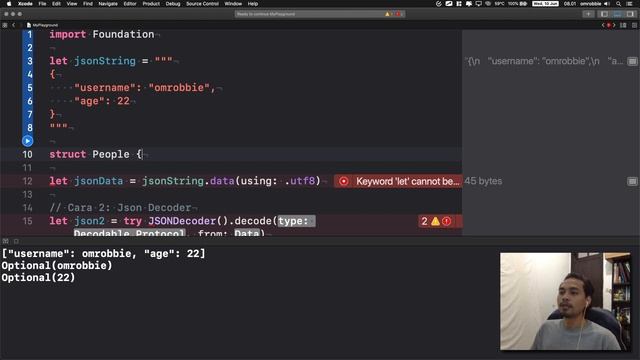Click the '"age": 22' line

[x=102, y=101]
